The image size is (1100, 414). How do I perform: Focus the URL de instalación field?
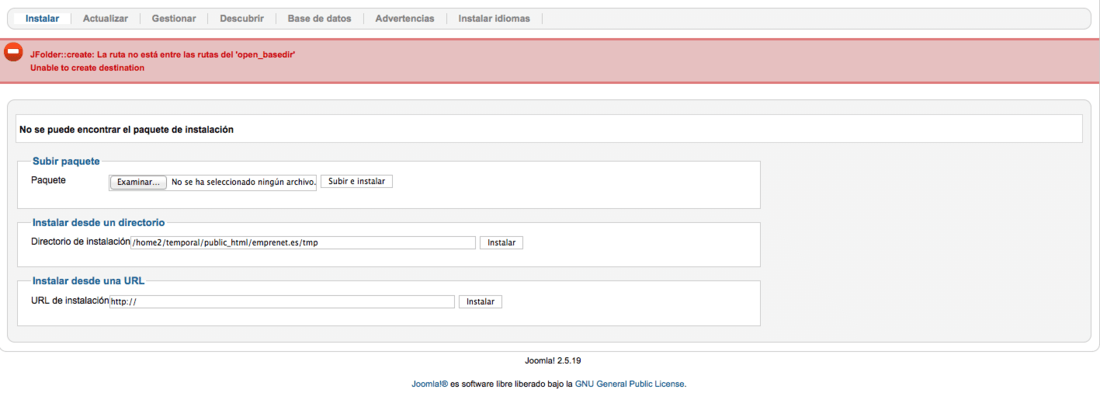point(282,302)
